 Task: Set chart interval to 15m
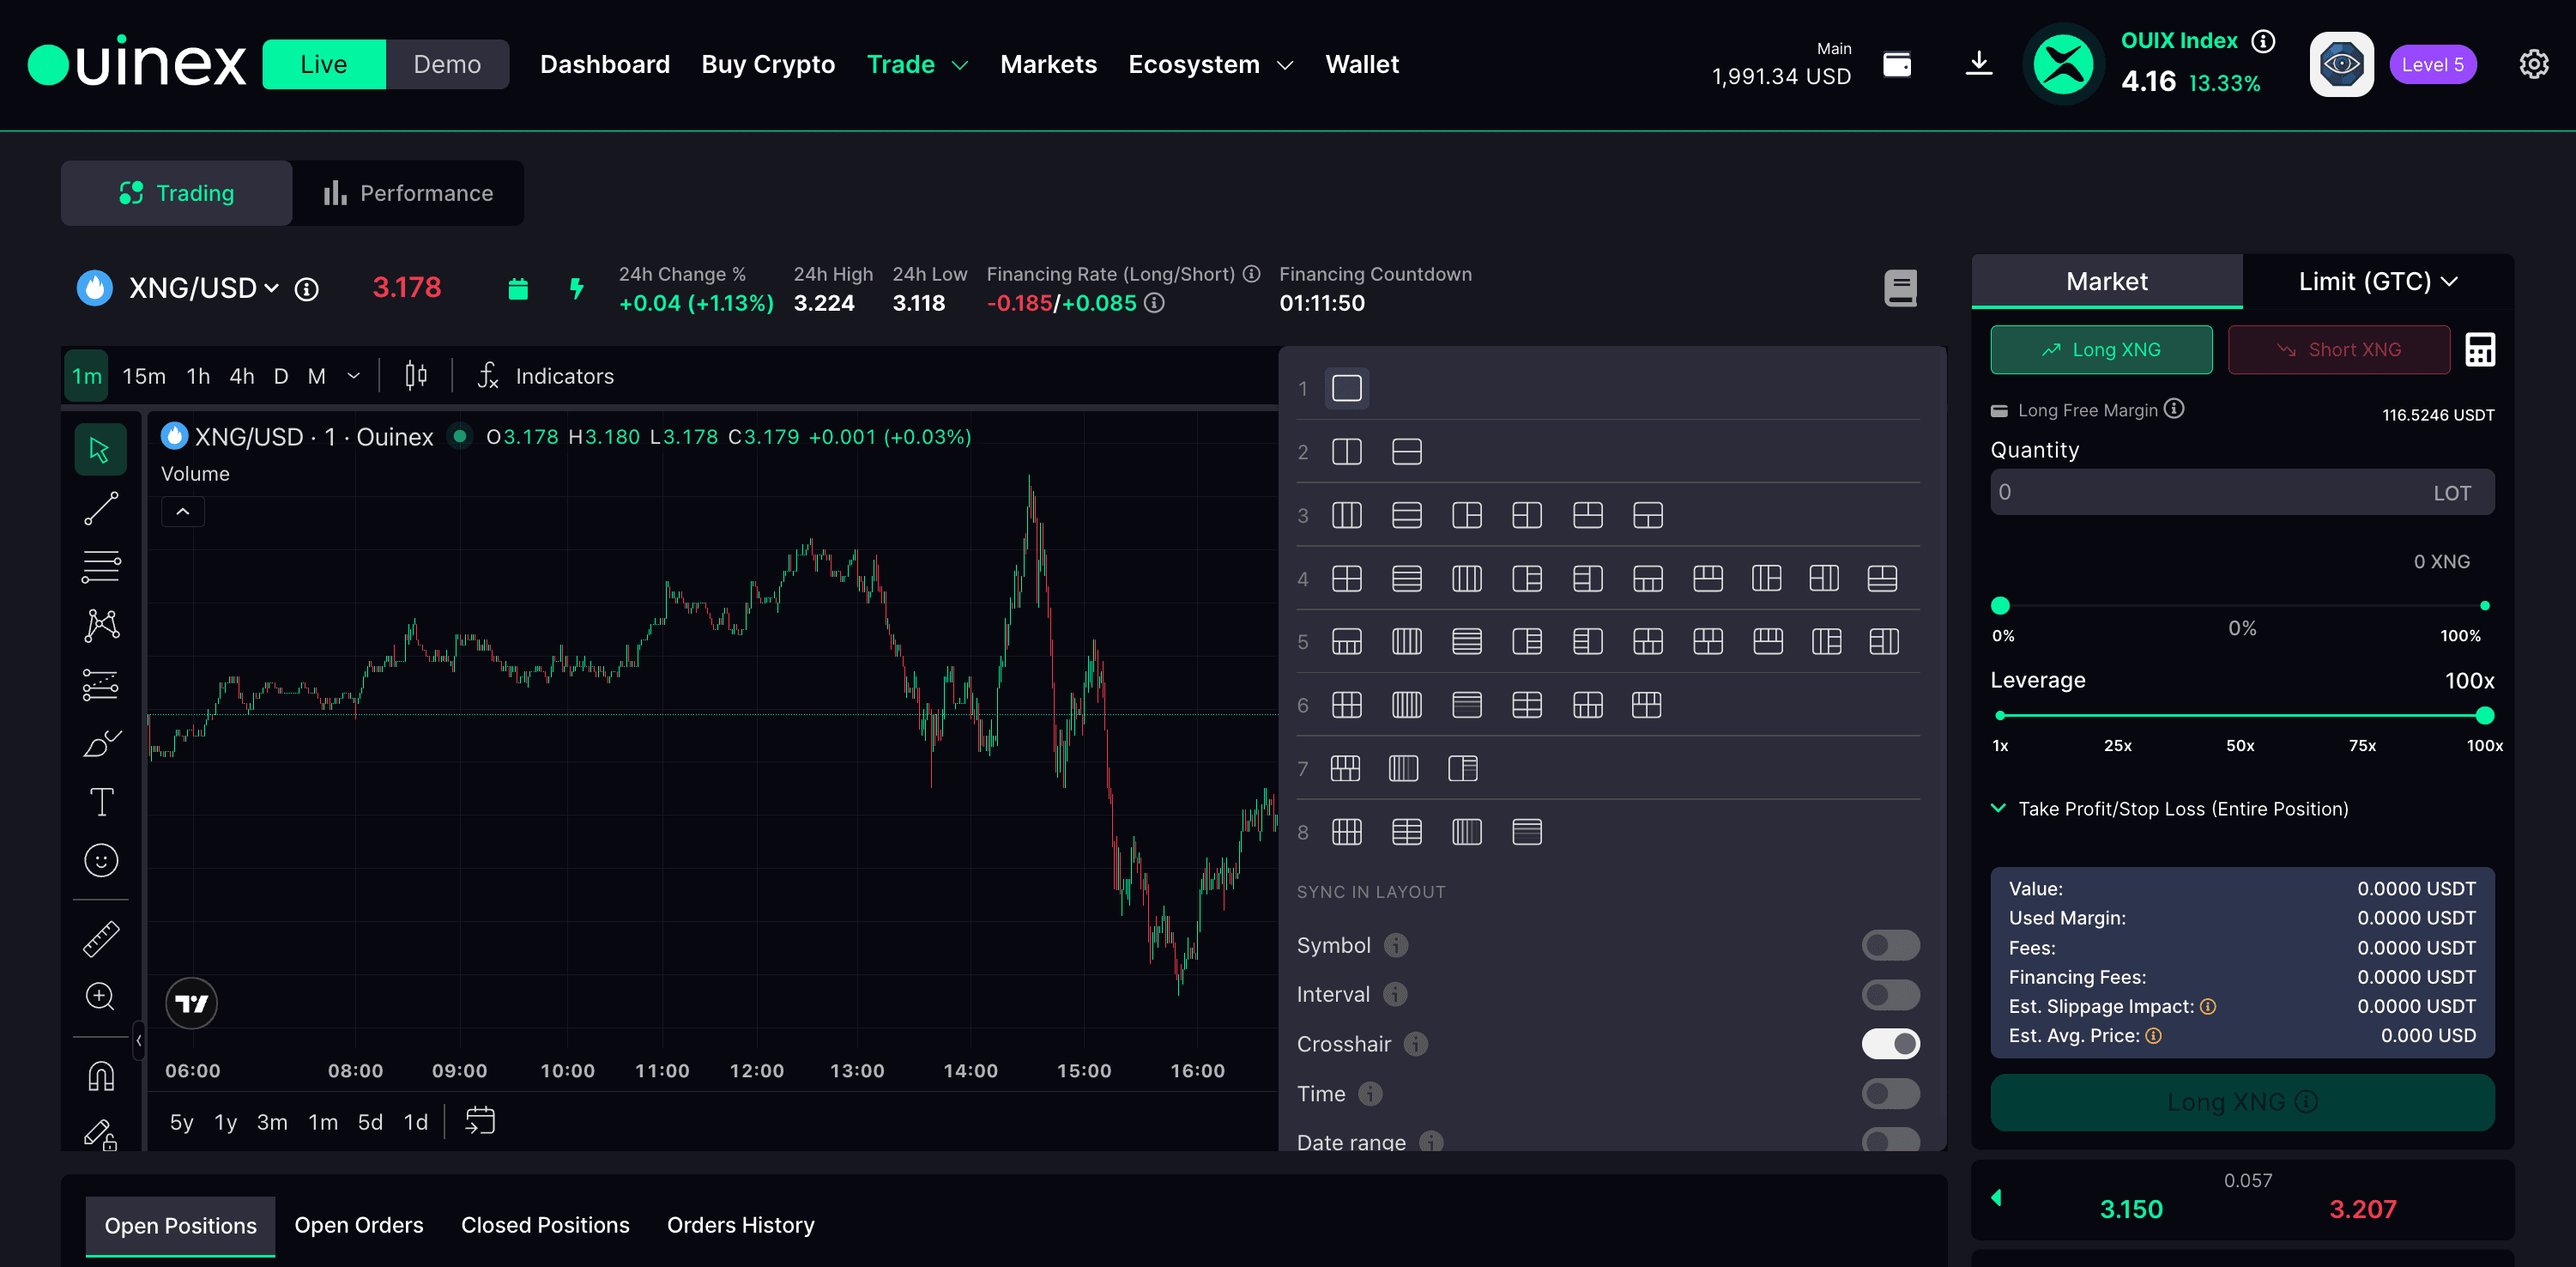click(x=144, y=376)
